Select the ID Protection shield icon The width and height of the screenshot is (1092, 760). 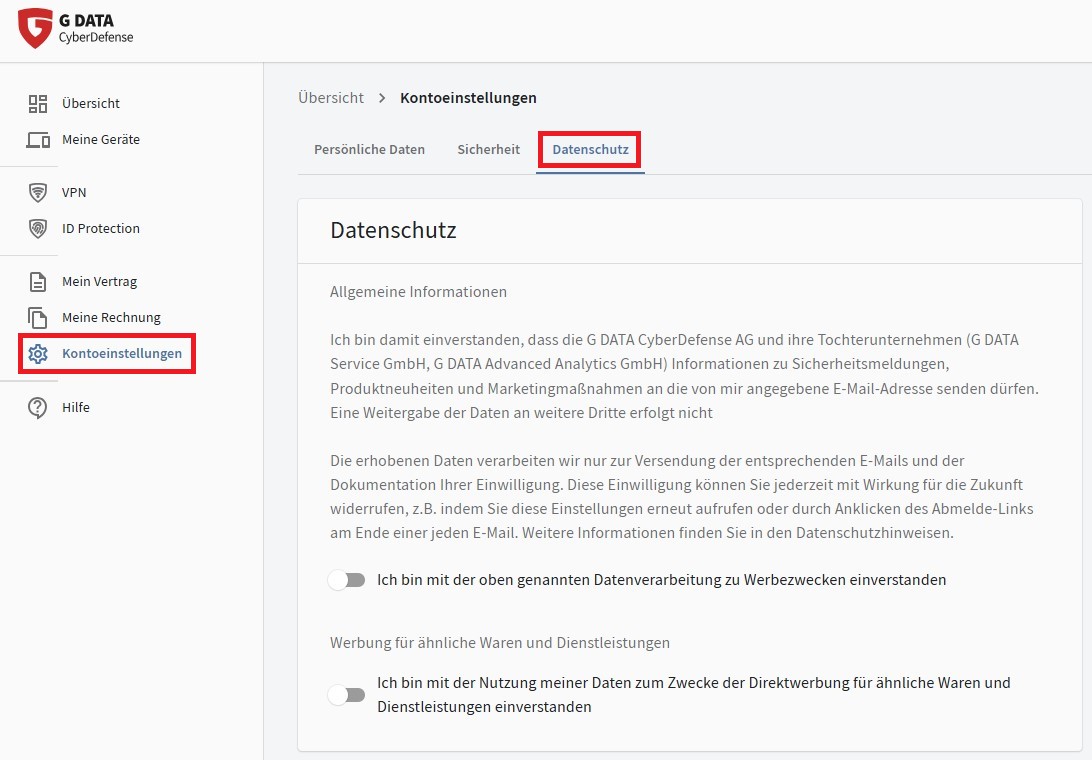tap(38, 228)
